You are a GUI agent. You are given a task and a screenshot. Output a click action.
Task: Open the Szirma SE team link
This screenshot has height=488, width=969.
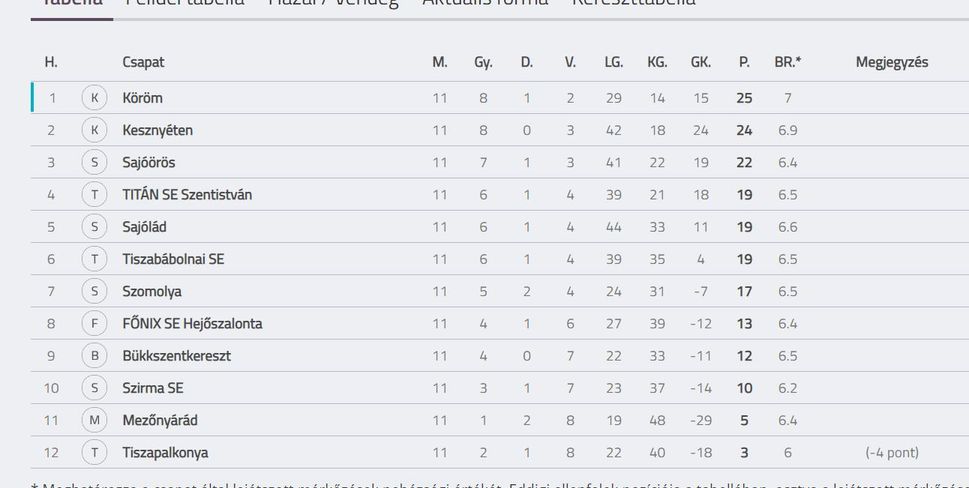point(153,388)
